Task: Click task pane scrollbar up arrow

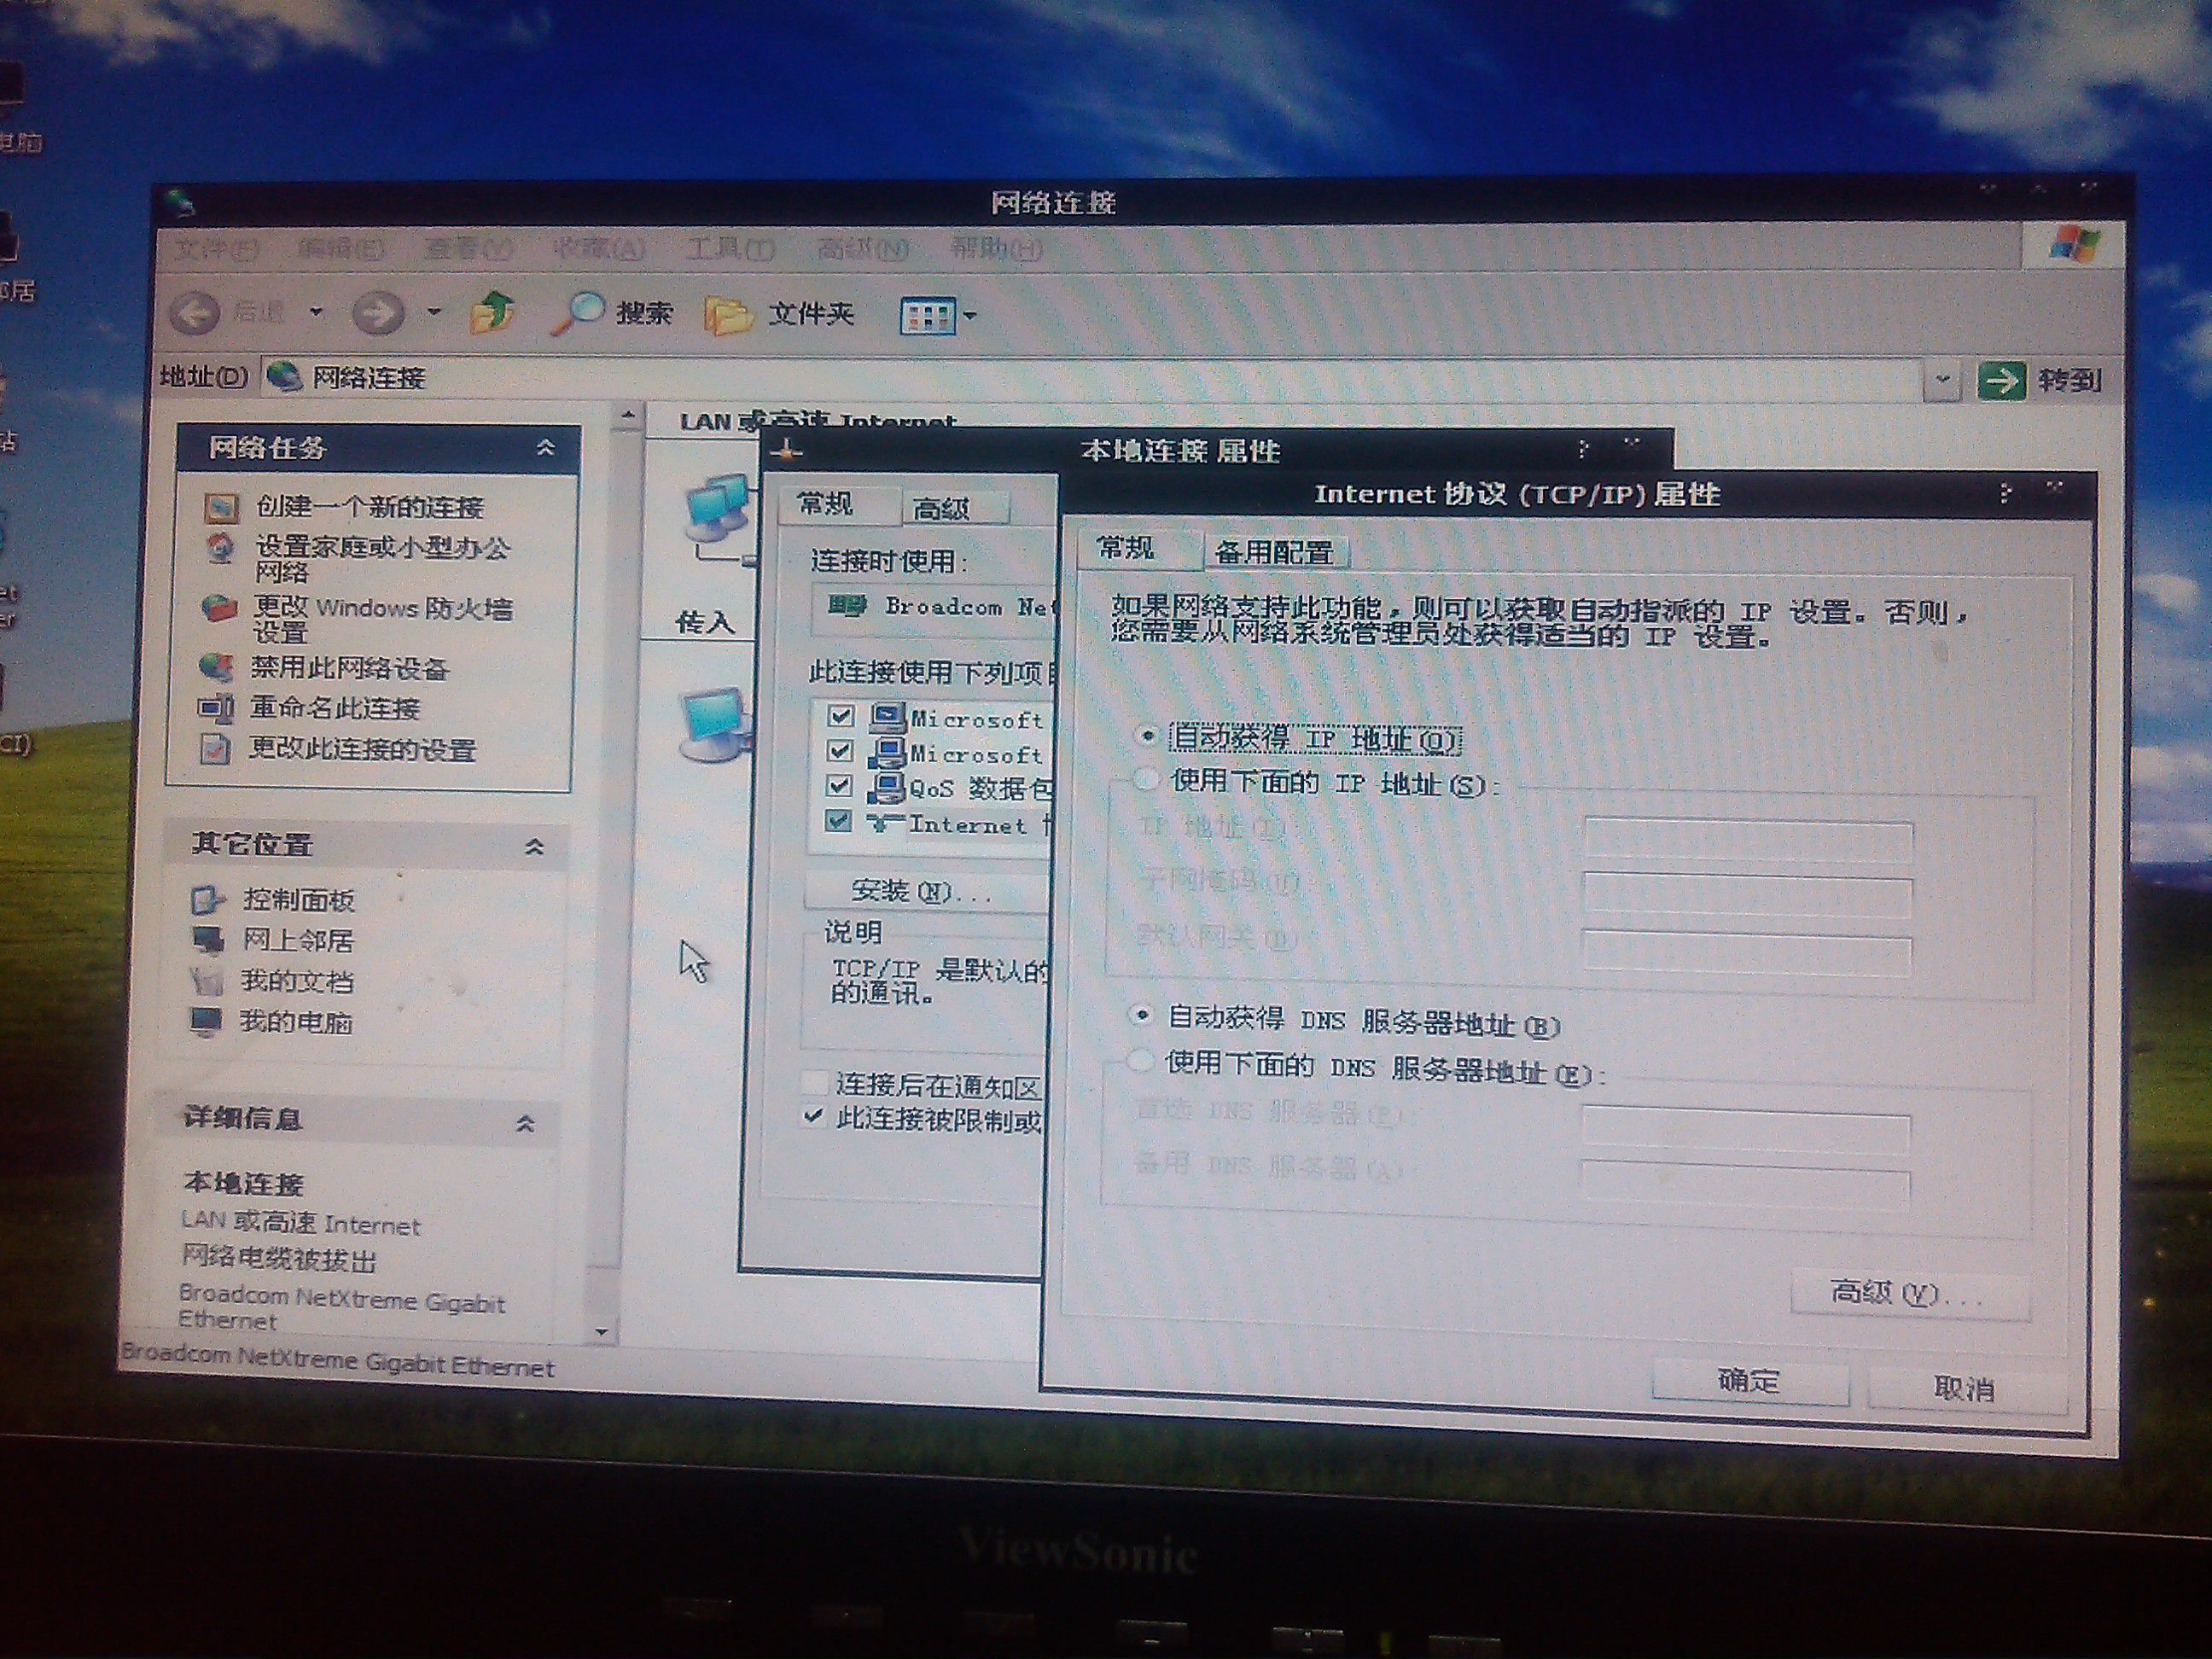Action: 628,416
